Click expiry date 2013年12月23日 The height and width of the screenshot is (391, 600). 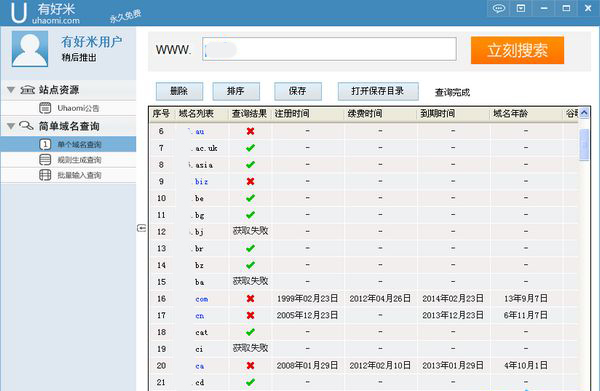tap(453, 315)
